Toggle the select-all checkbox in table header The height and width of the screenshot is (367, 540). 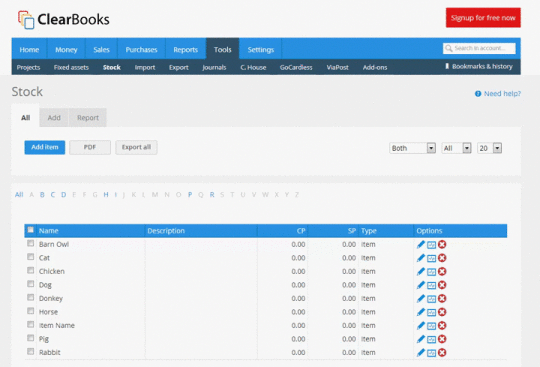click(31, 230)
